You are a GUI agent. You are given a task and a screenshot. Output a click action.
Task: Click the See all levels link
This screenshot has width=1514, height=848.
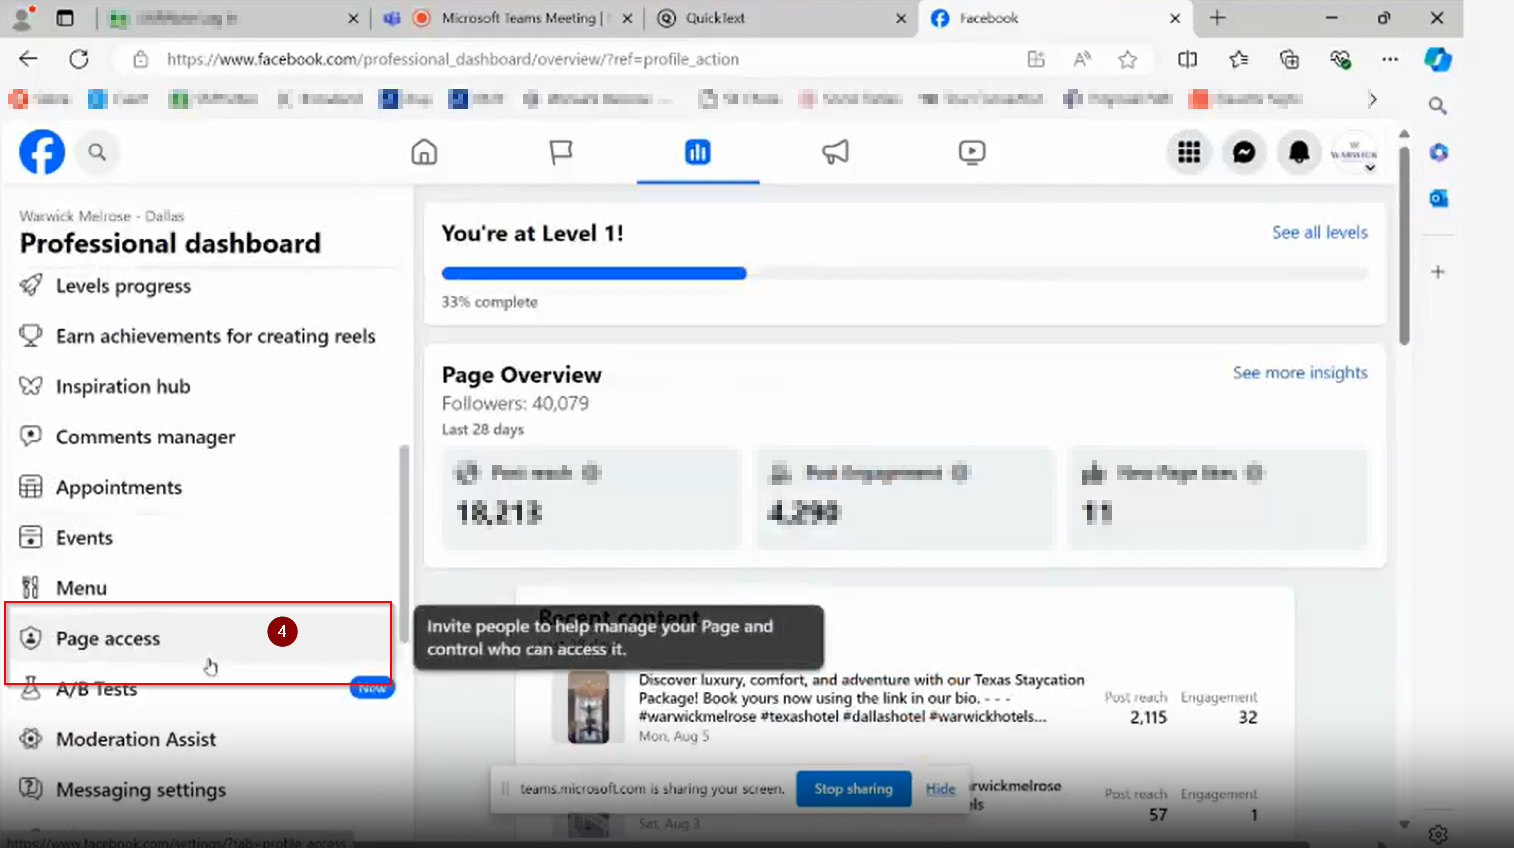(1319, 232)
